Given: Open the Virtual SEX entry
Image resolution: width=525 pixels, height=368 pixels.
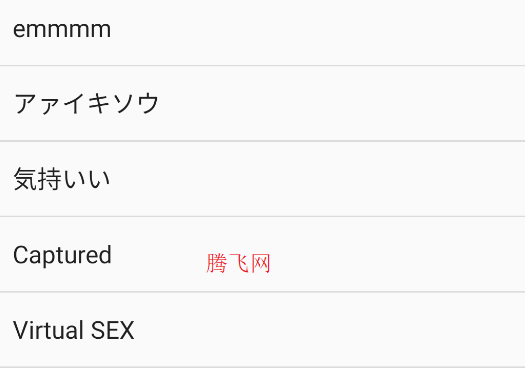Looking at the screenshot, I should (x=262, y=329).
